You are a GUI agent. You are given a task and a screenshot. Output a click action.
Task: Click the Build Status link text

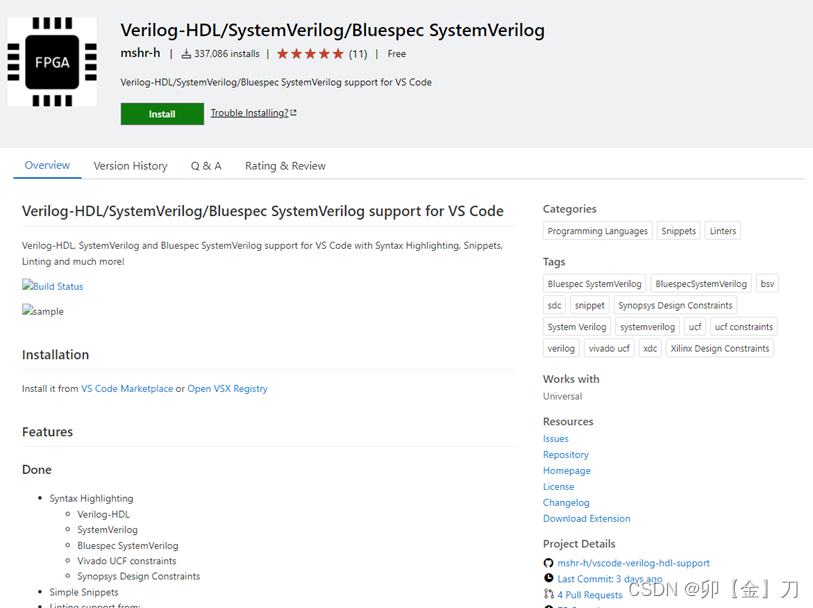pos(58,286)
